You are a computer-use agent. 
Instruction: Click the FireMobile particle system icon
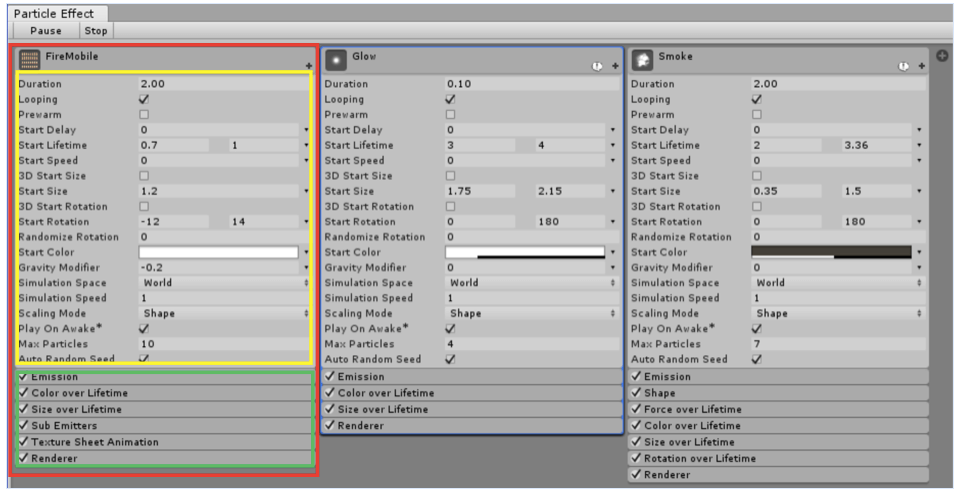tap(30, 59)
